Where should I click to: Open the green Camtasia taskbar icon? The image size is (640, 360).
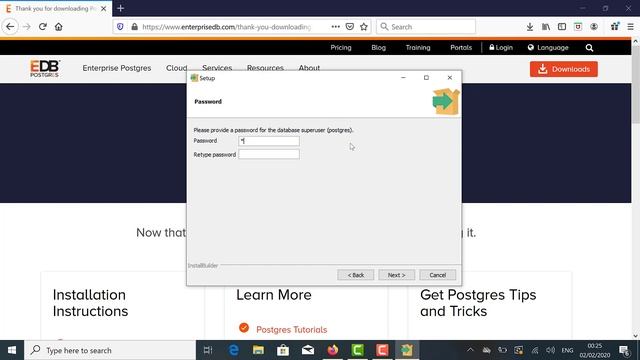pos(358,350)
